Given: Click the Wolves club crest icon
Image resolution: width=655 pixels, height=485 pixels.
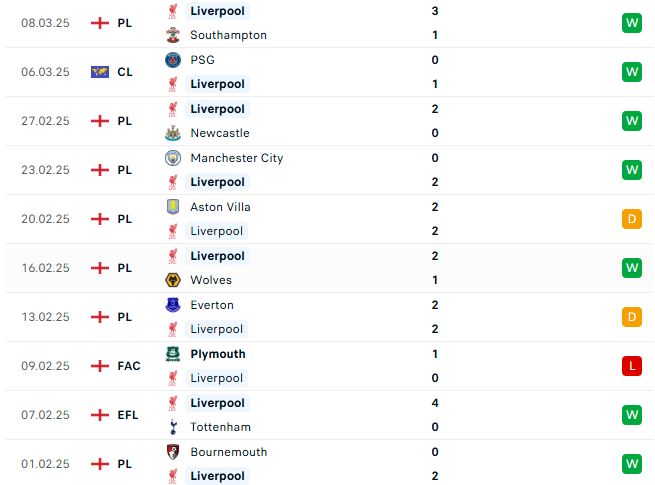Looking at the screenshot, I should pyautogui.click(x=173, y=280).
